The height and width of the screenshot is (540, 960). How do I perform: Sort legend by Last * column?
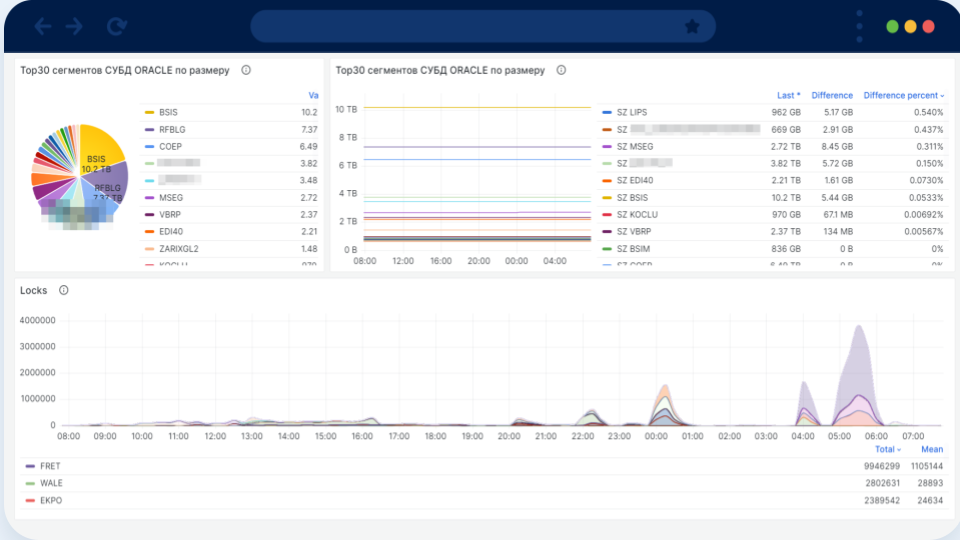pos(788,95)
